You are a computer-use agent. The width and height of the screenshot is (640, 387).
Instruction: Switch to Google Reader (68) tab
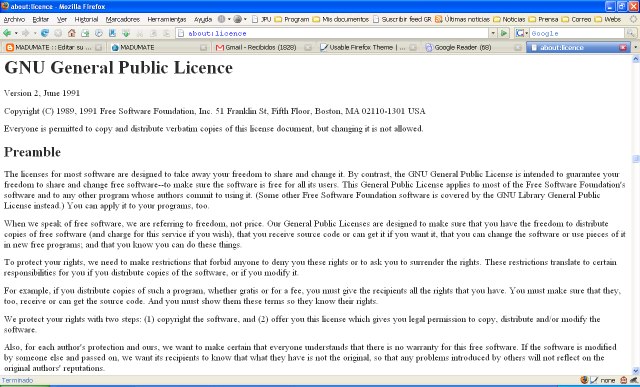click(473, 48)
